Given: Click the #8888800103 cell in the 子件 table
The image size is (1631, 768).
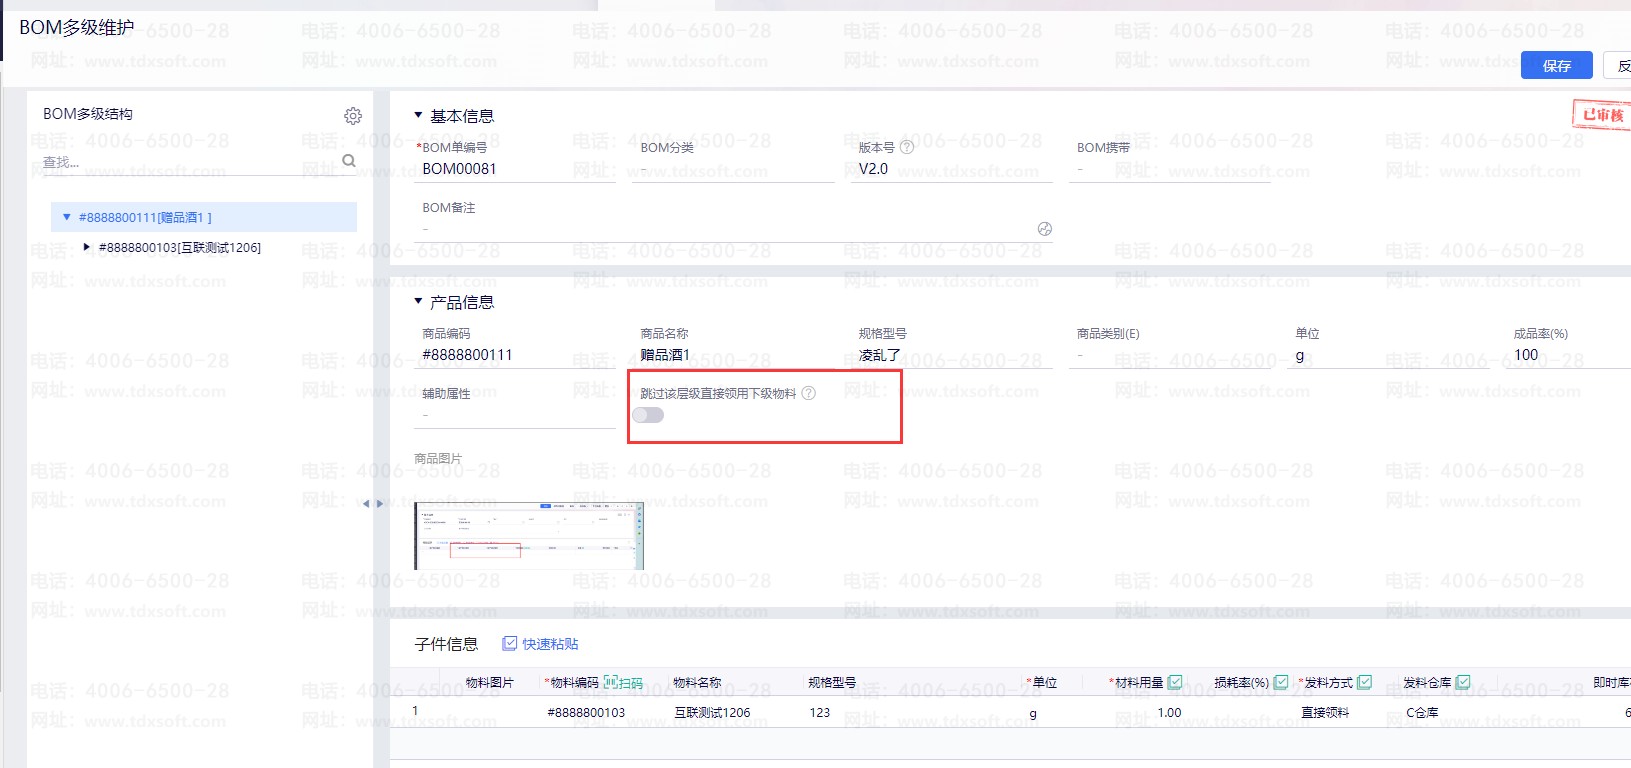Looking at the screenshot, I should tap(586, 713).
